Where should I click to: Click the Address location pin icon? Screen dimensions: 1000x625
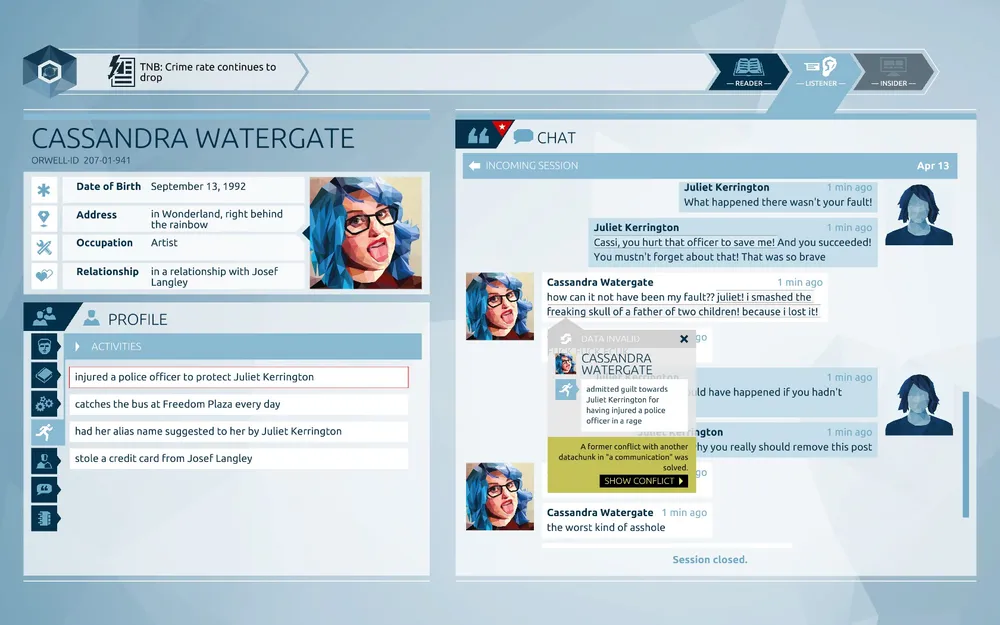tap(44, 218)
